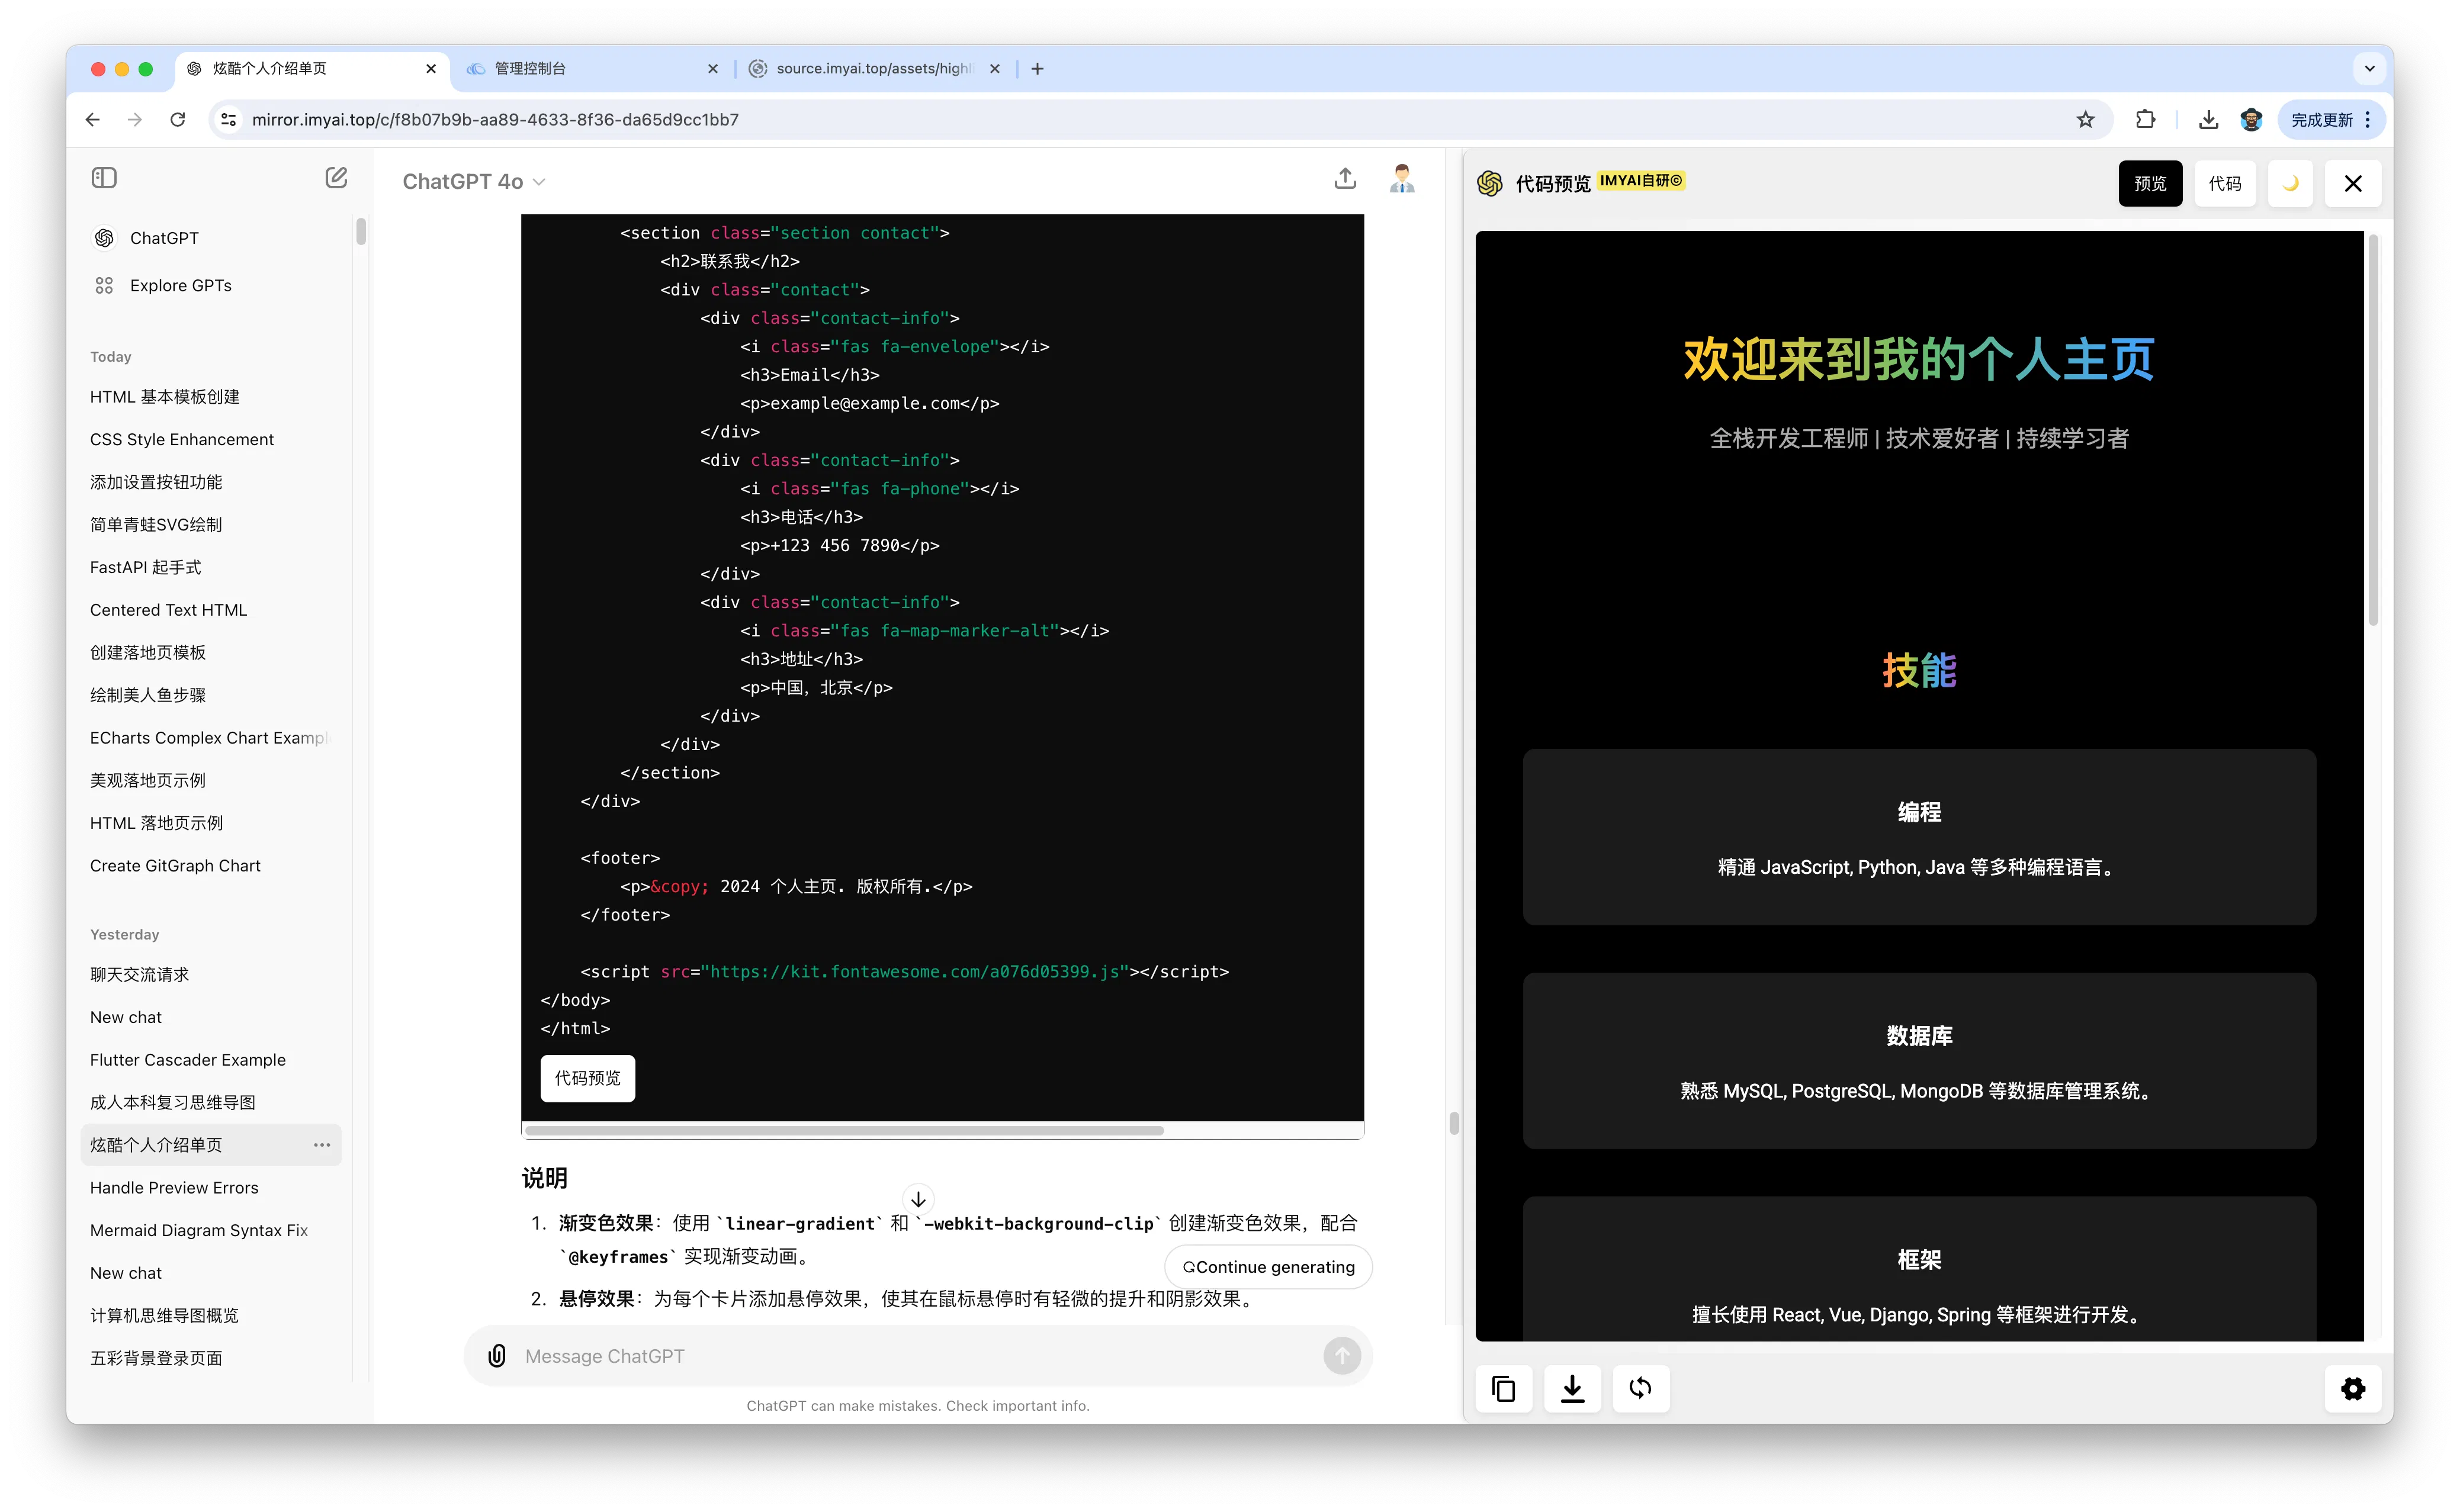Open CSS Style Enhancement chat
Viewport: 2460px width, 1512px height.
pos(211,440)
